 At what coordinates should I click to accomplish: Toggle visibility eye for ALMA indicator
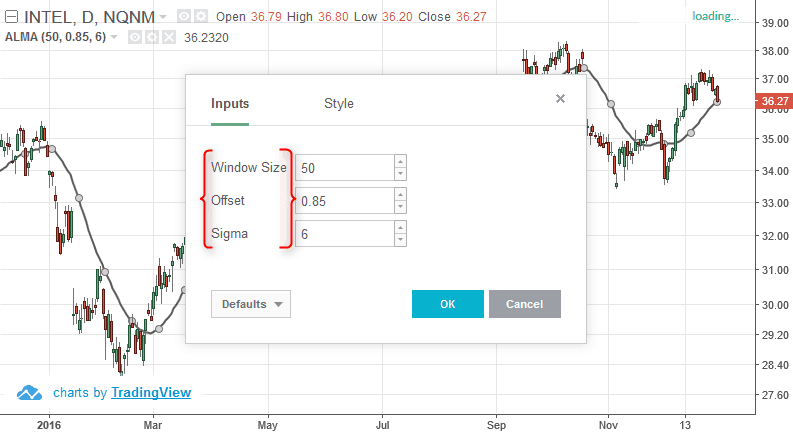[x=135, y=37]
